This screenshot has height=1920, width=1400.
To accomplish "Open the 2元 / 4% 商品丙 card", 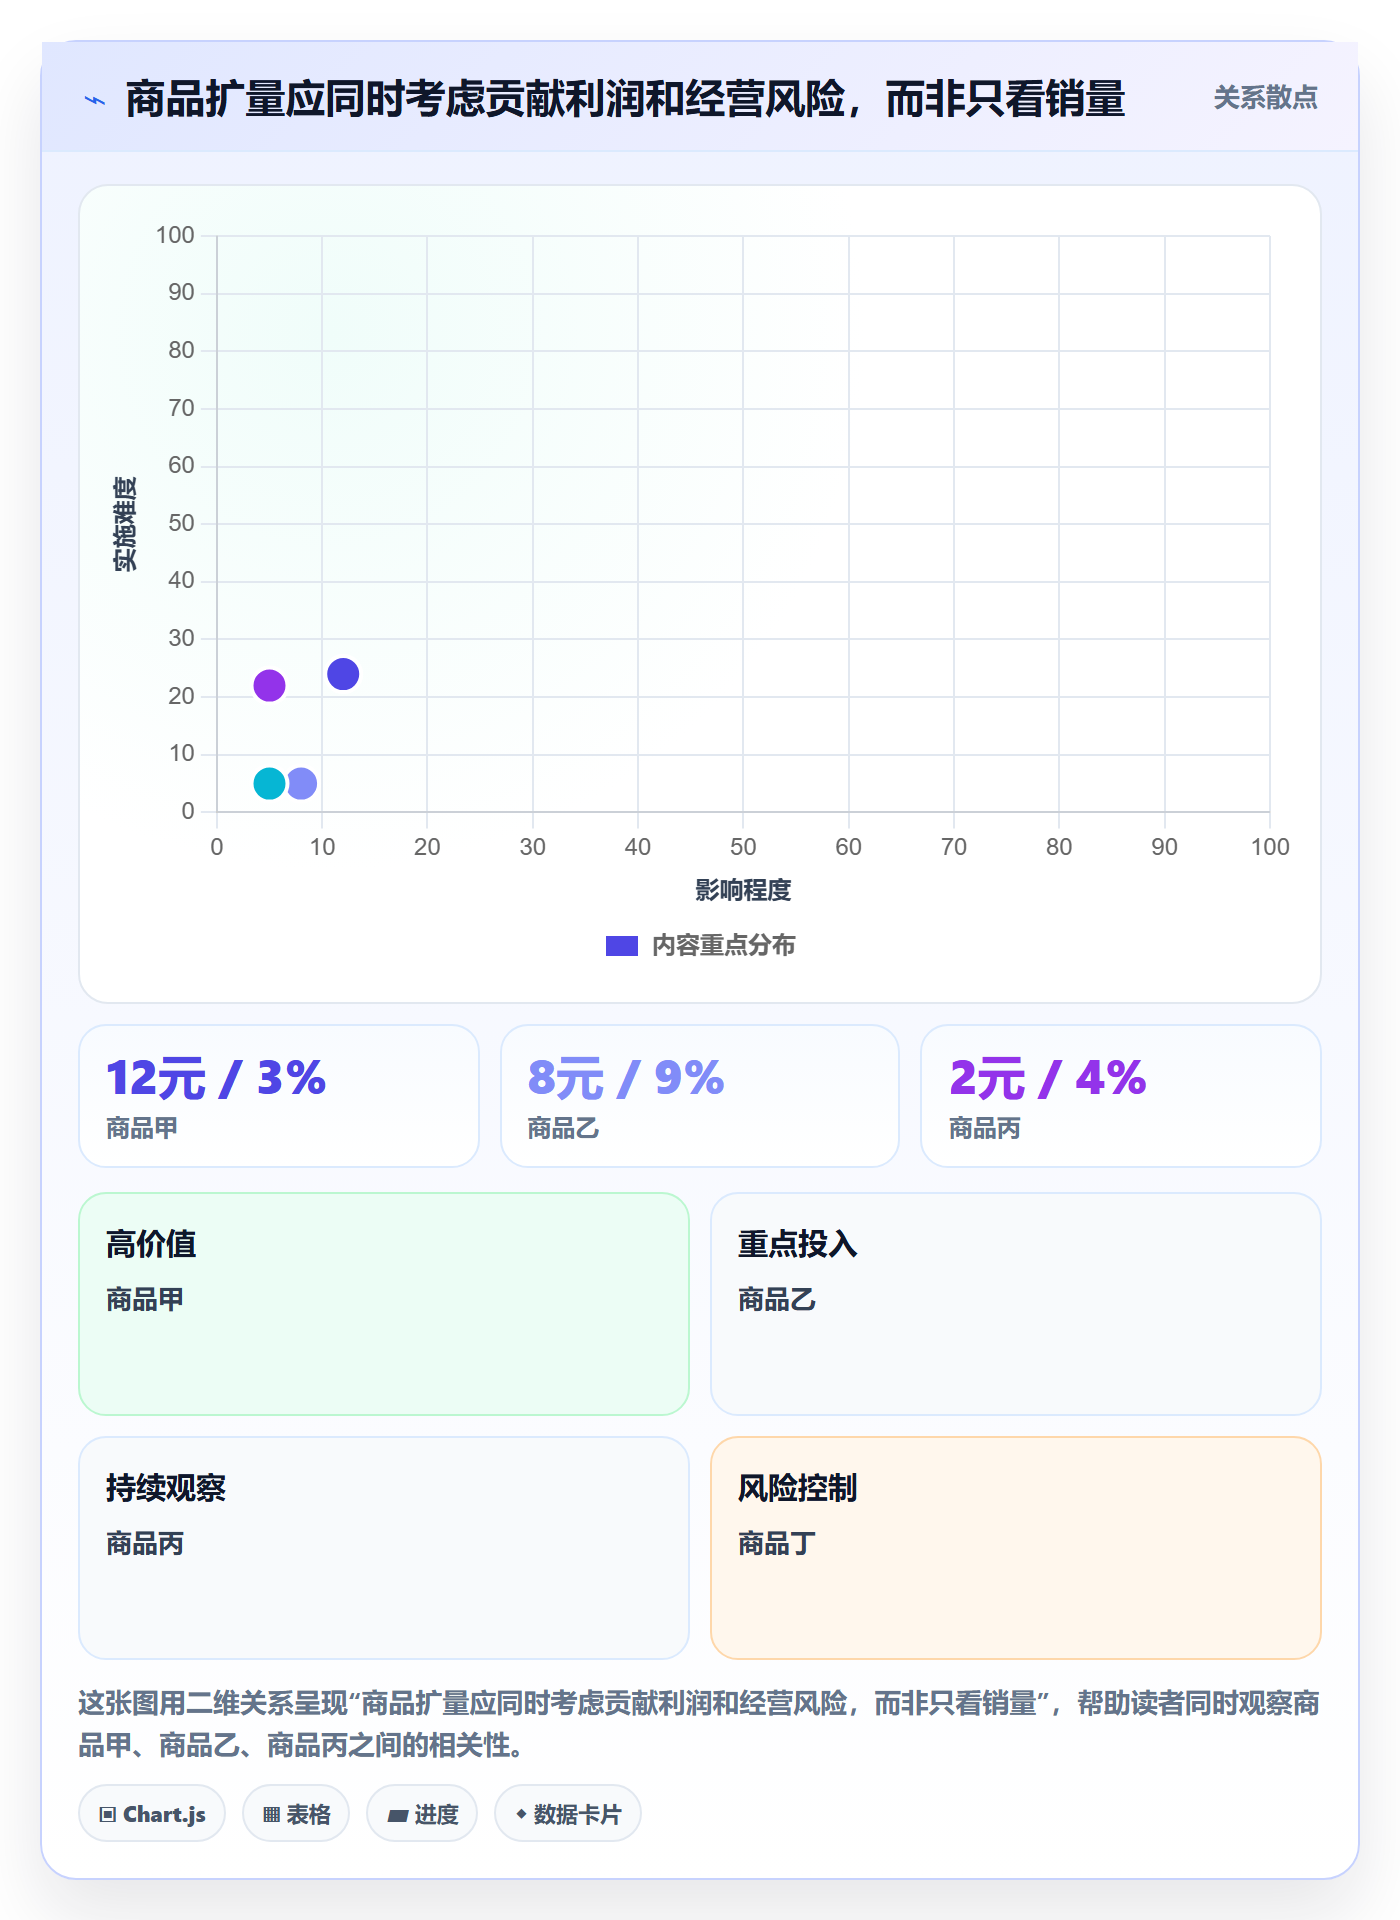I will pos(1121,1096).
